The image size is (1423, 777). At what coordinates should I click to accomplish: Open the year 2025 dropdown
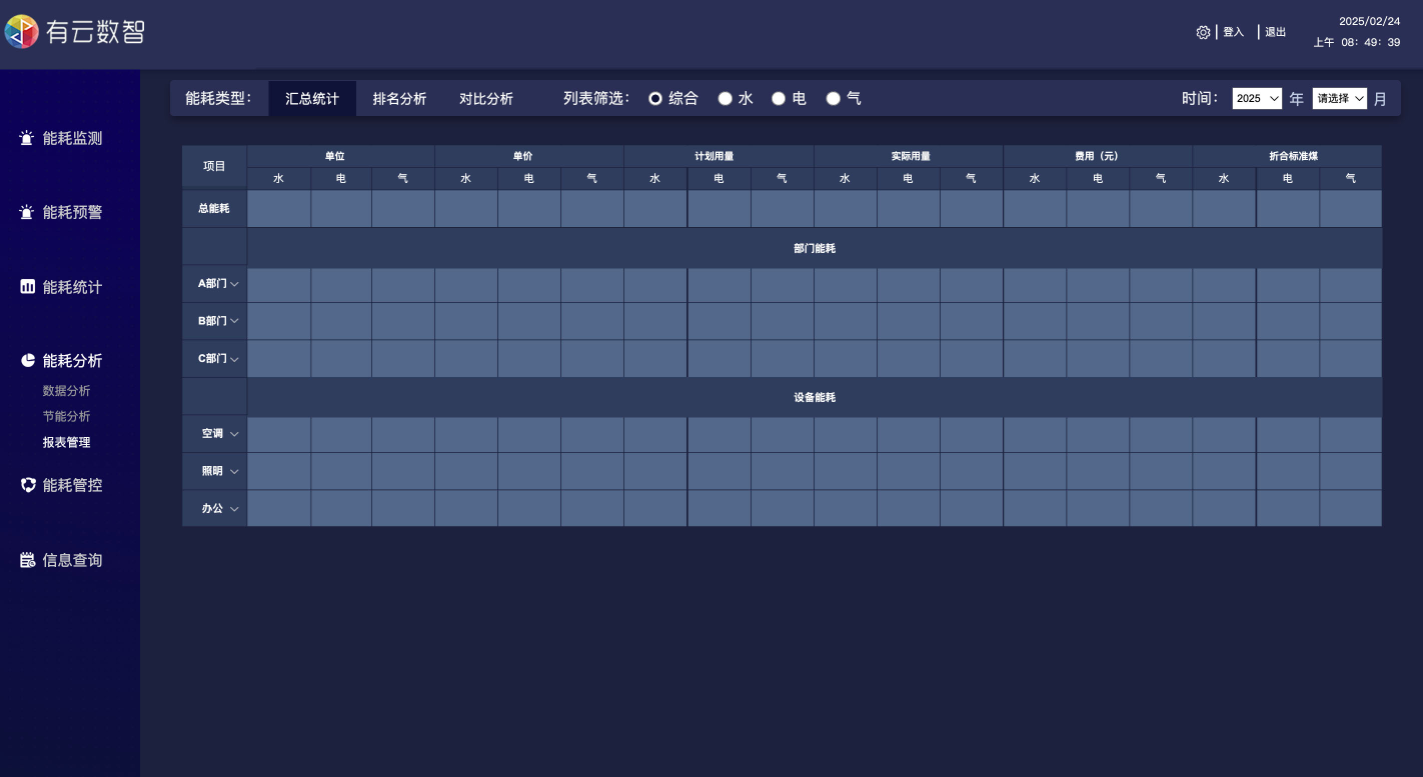(1256, 98)
